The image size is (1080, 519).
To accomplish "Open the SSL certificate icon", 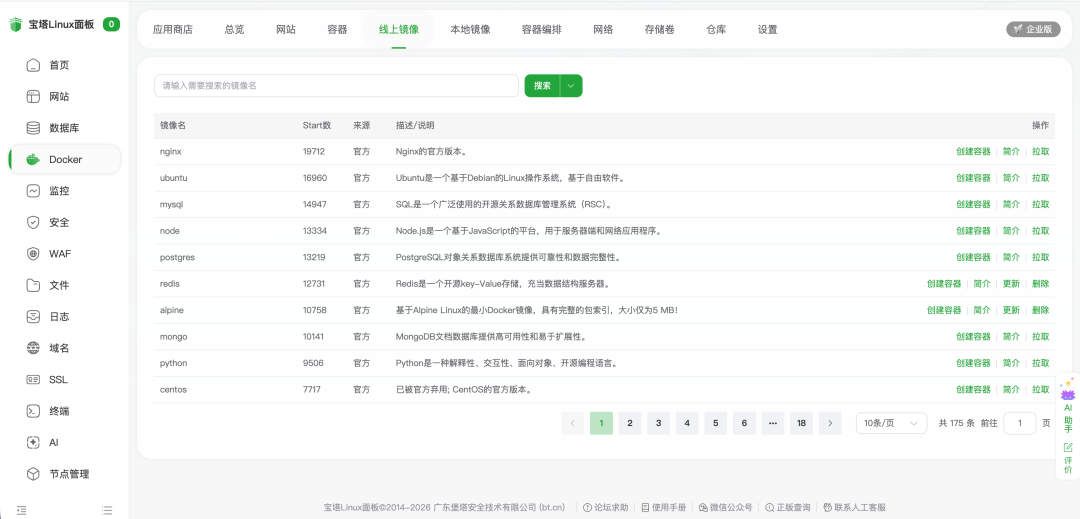I will click(x=33, y=379).
